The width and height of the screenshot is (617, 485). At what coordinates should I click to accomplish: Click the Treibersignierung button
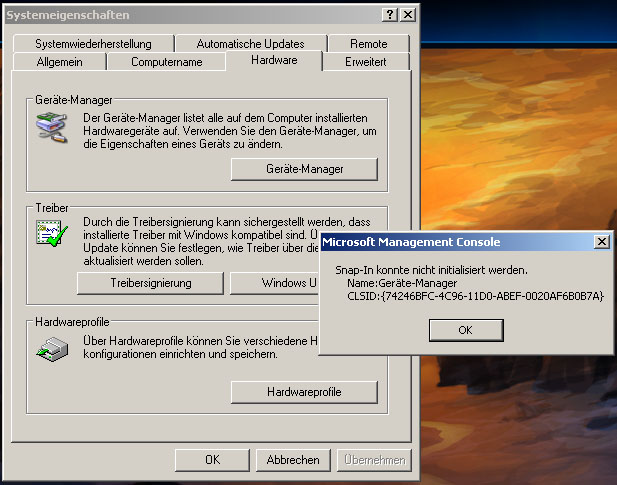(151, 283)
